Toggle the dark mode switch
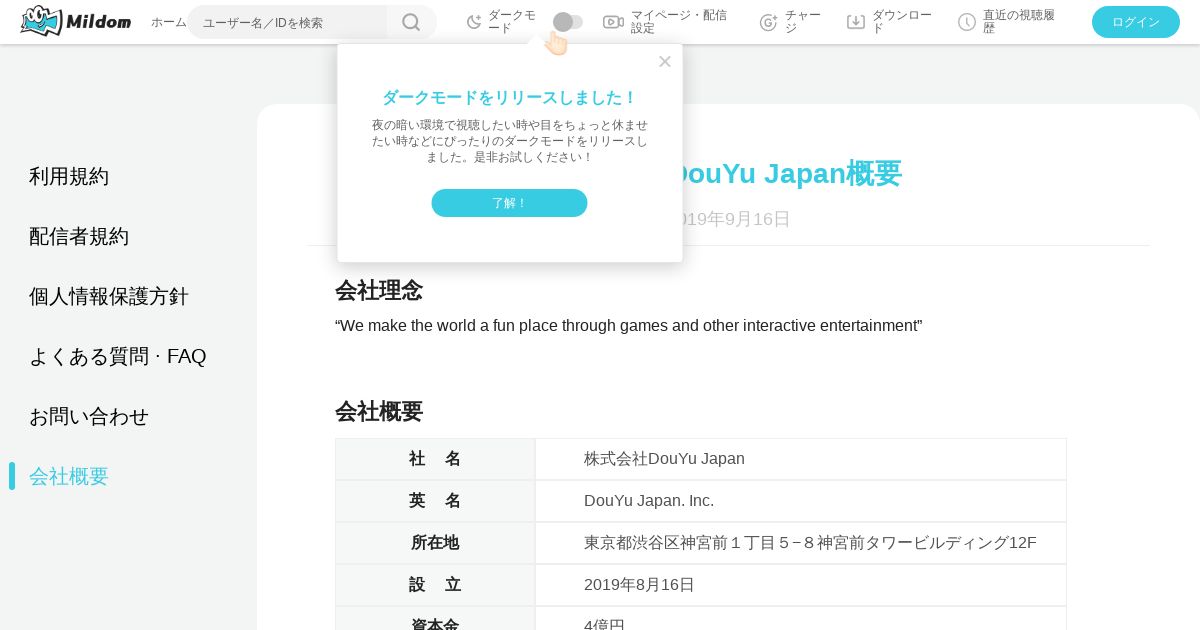The width and height of the screenshot is (1200, 630). pos(568,22)
